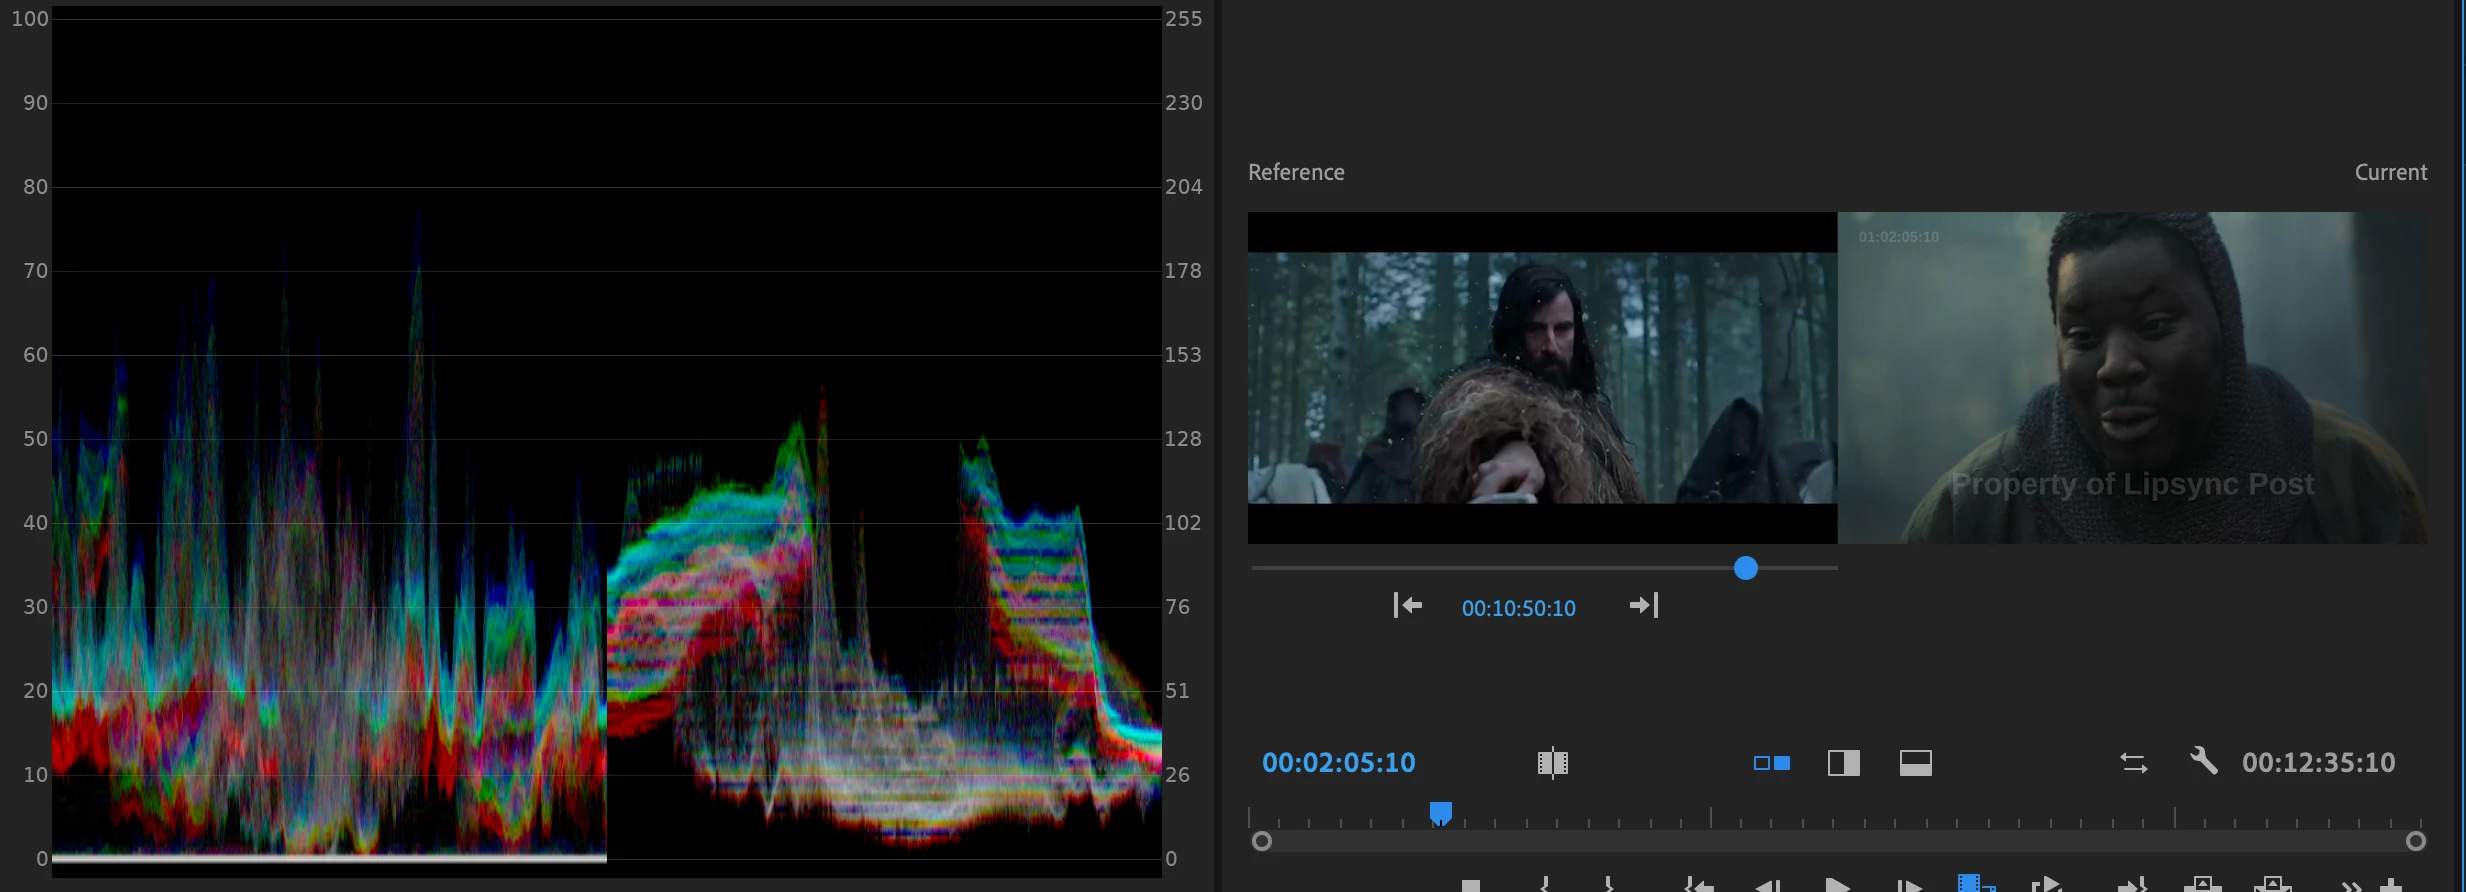Select the Horizontal Split view
This screenshot has height=892, width=2466.
(1916, 763)
